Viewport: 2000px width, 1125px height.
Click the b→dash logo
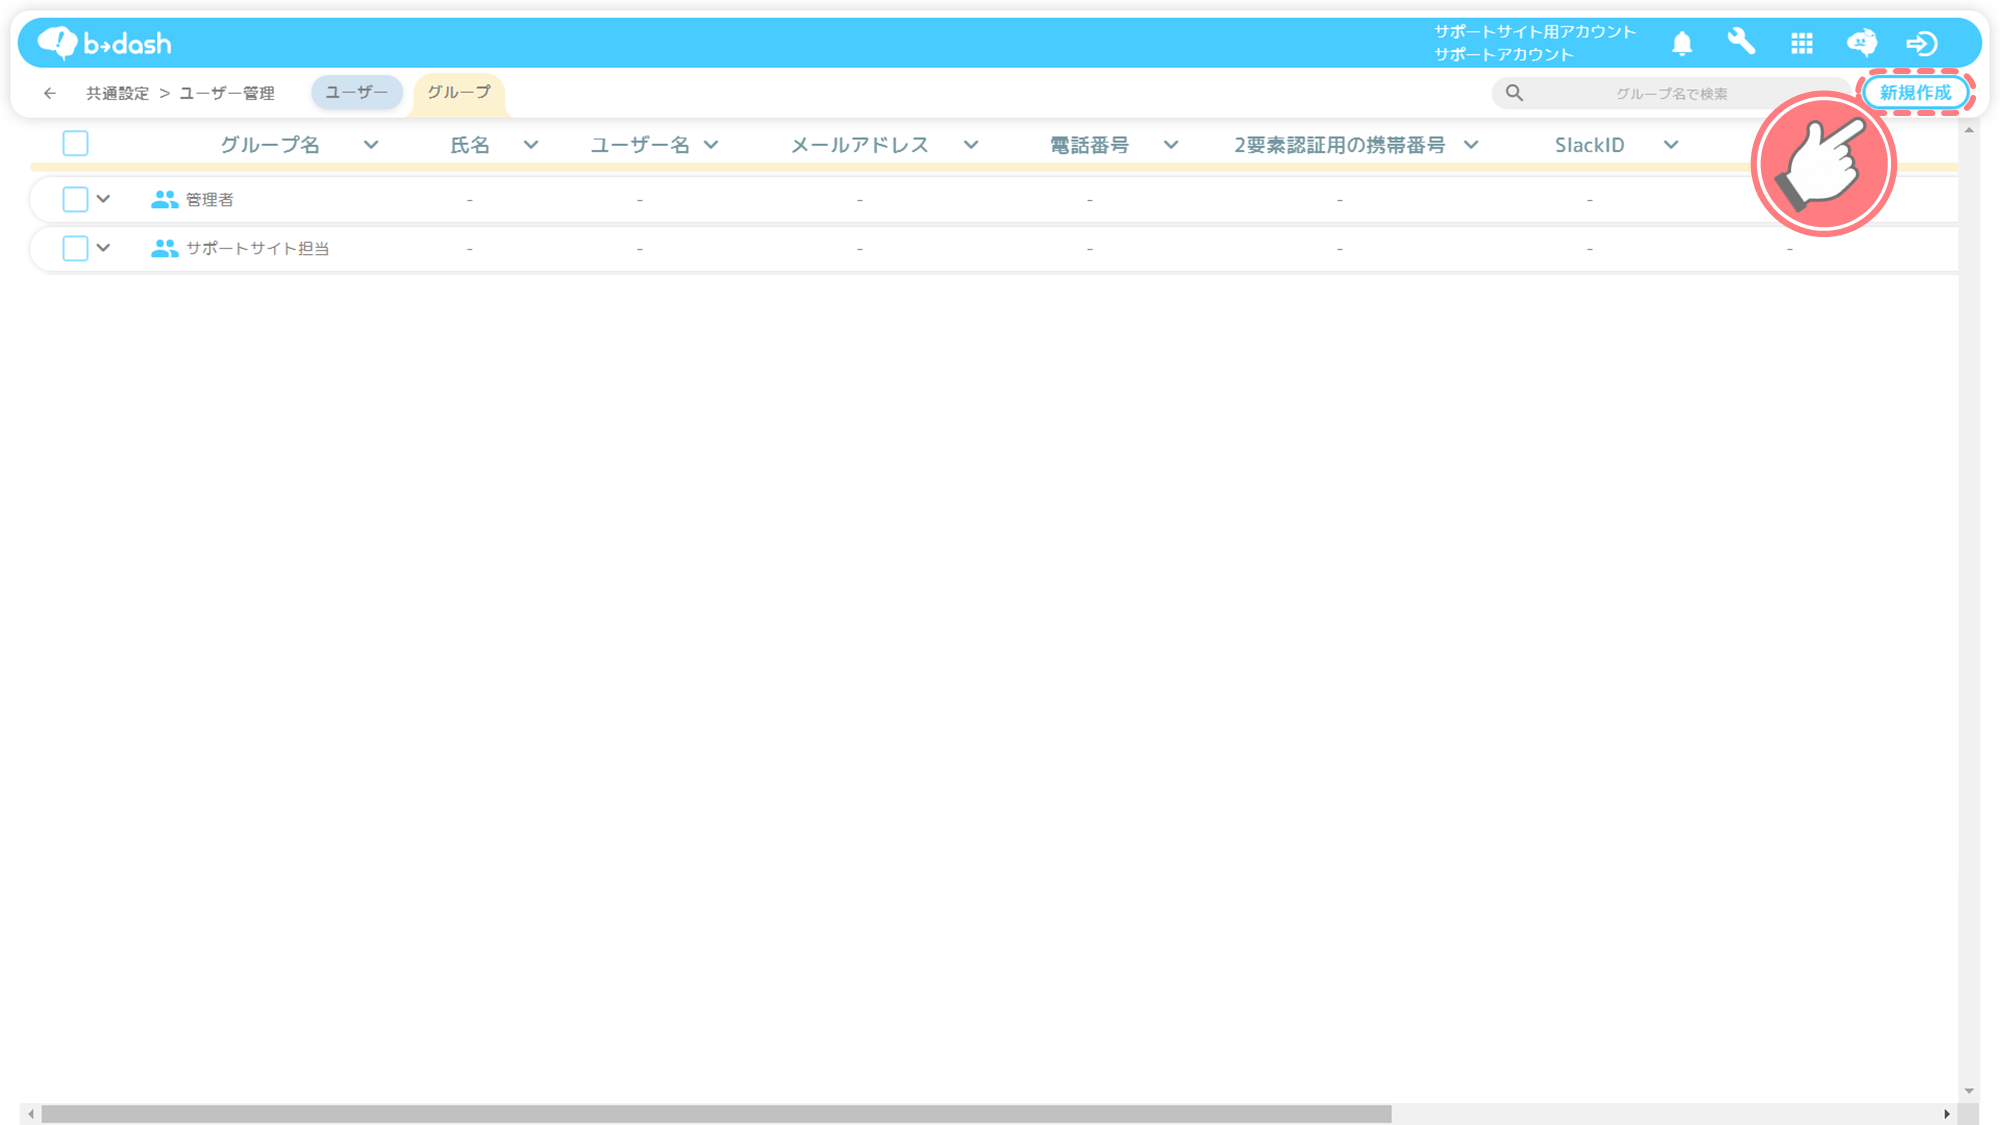click(x=105, y=43)
